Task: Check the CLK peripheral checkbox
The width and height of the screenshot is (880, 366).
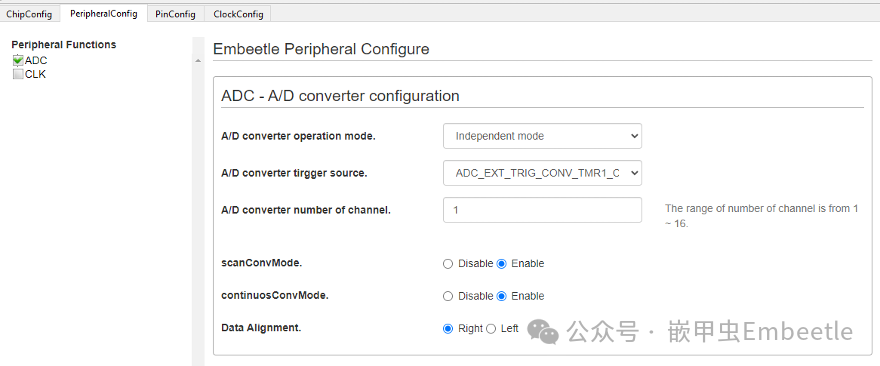Action: click(x=18, y=74)
